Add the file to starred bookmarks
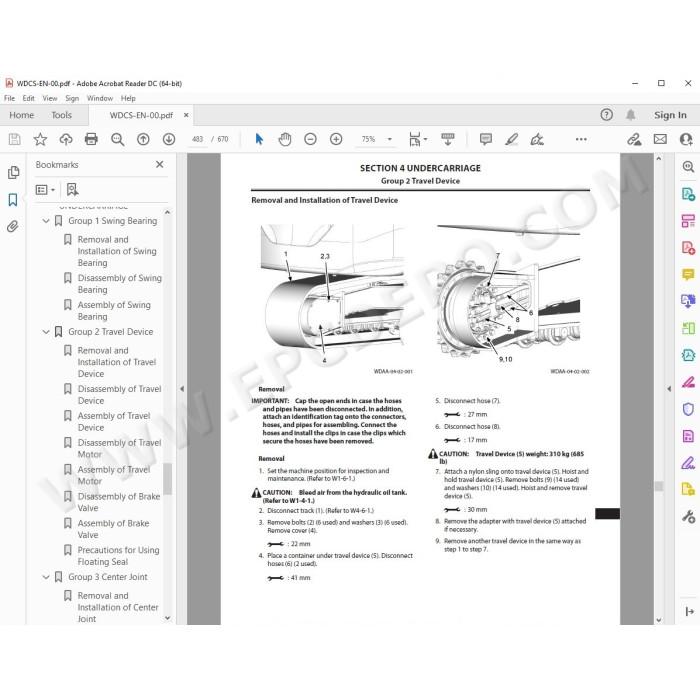 click(x=40, y=140)
